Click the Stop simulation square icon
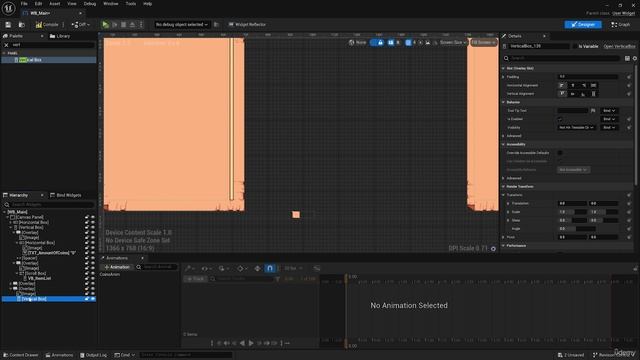 [x=124, y=24]
